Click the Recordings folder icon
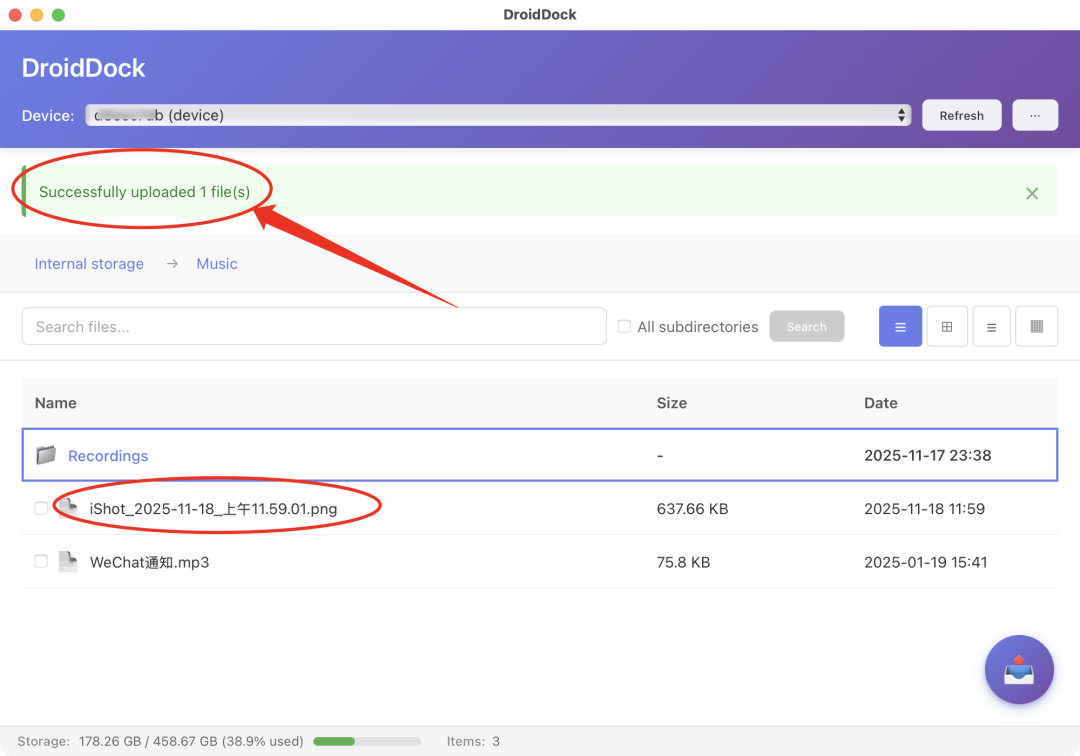 coord(46,455)
